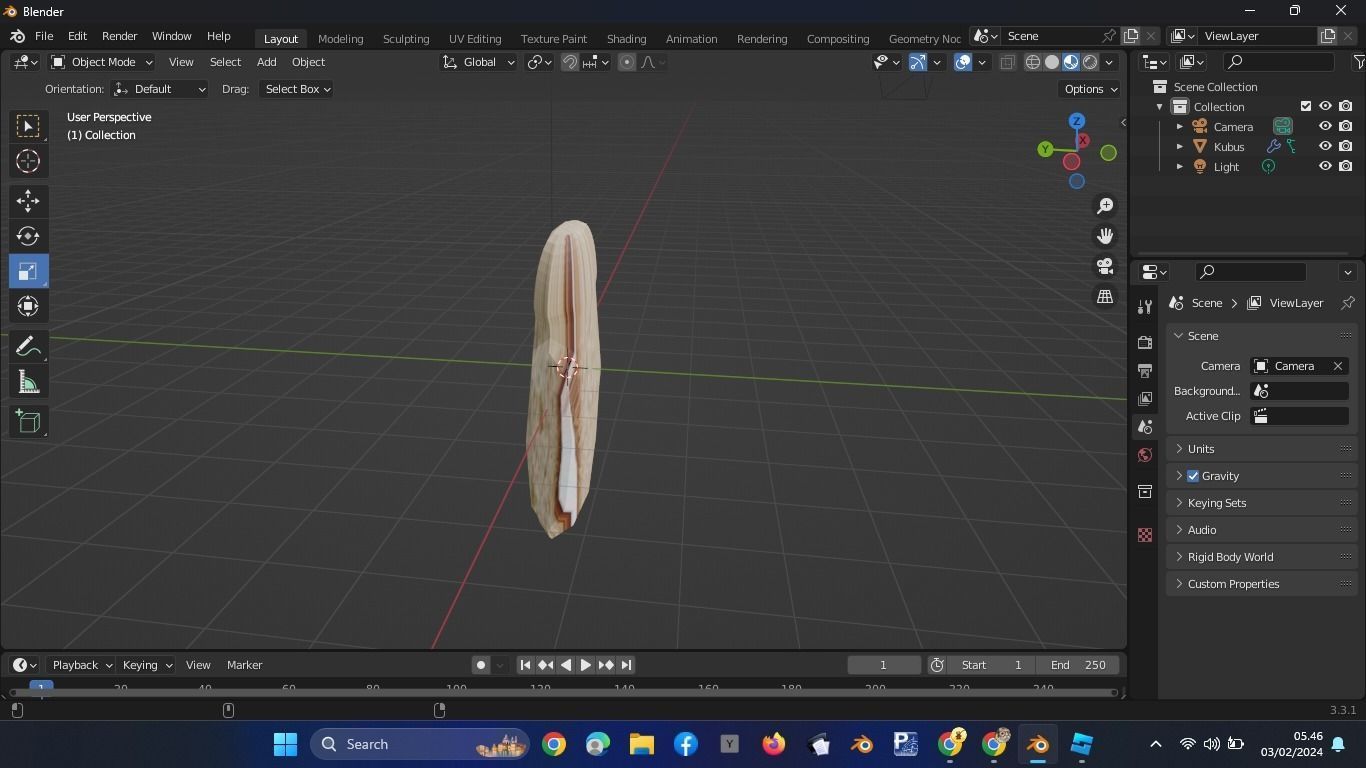
Task: Open the Tool properties tab
Action: coord(1145,307)
